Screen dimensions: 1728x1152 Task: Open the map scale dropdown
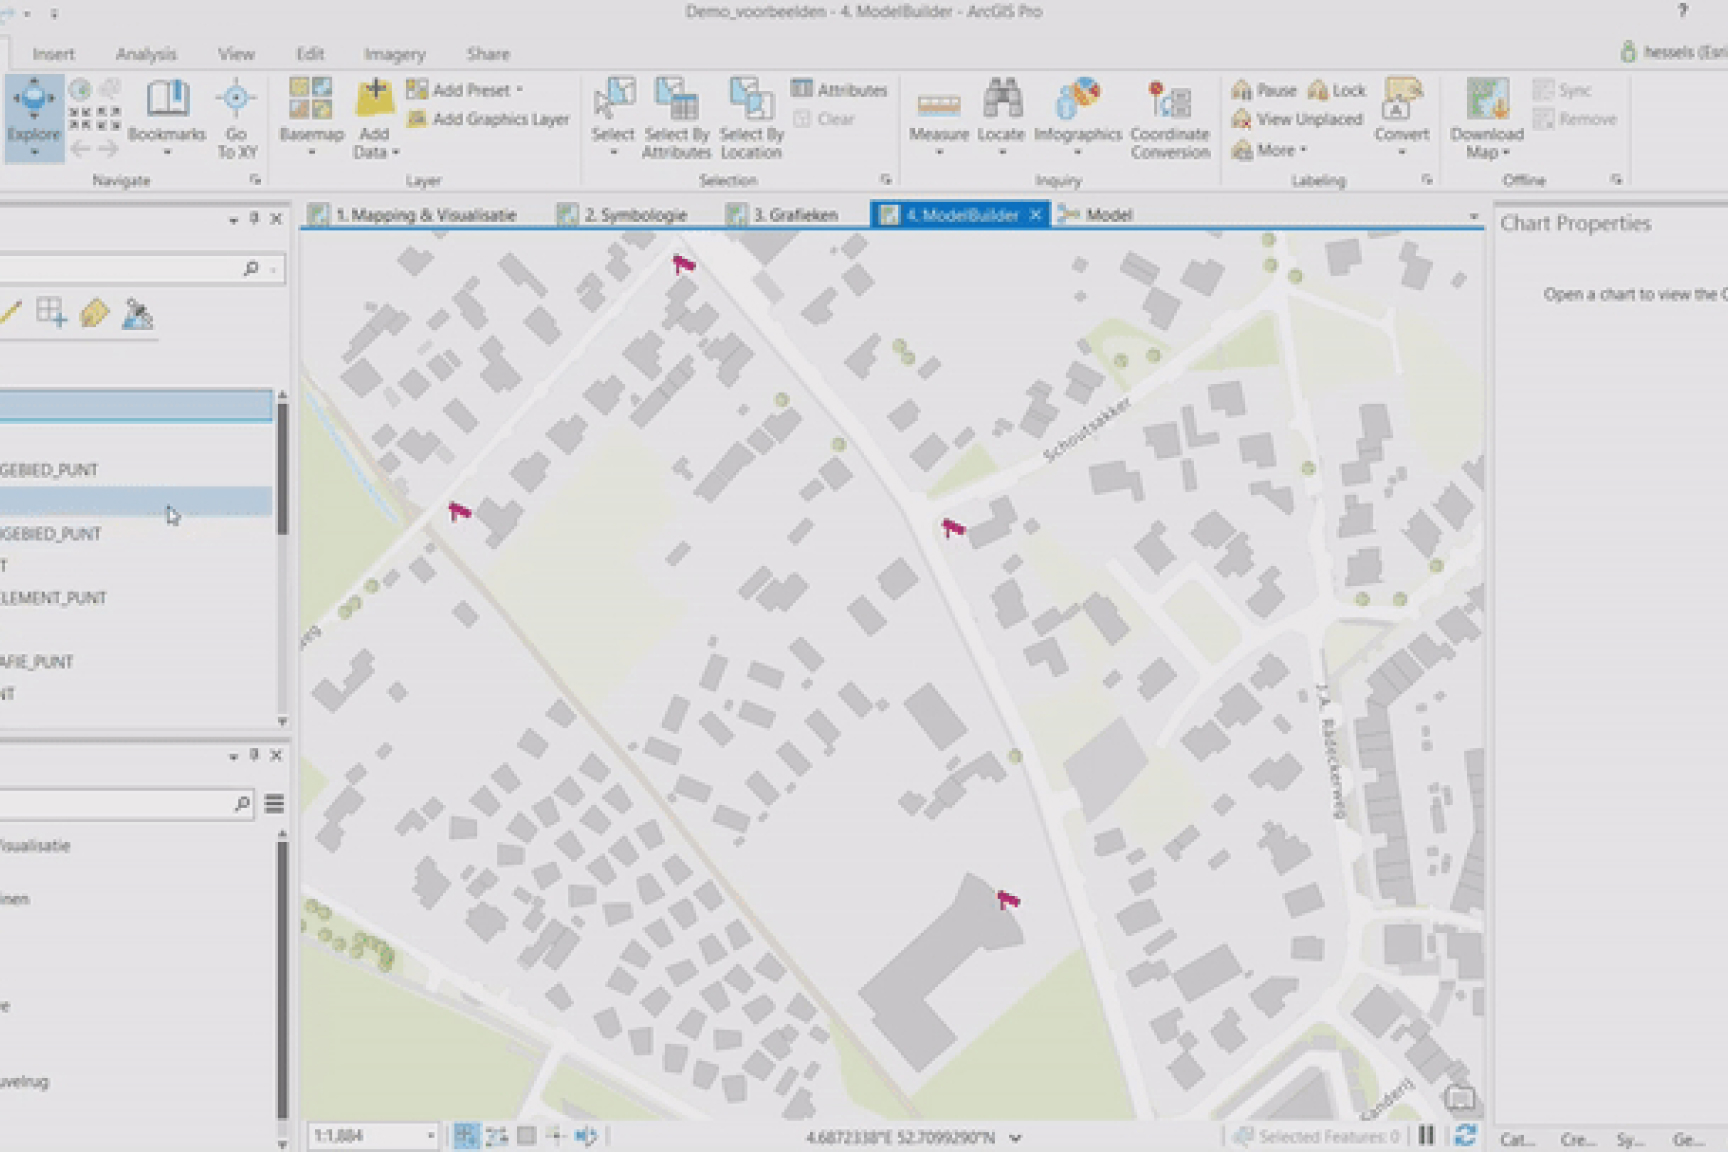click(431, 1136)
